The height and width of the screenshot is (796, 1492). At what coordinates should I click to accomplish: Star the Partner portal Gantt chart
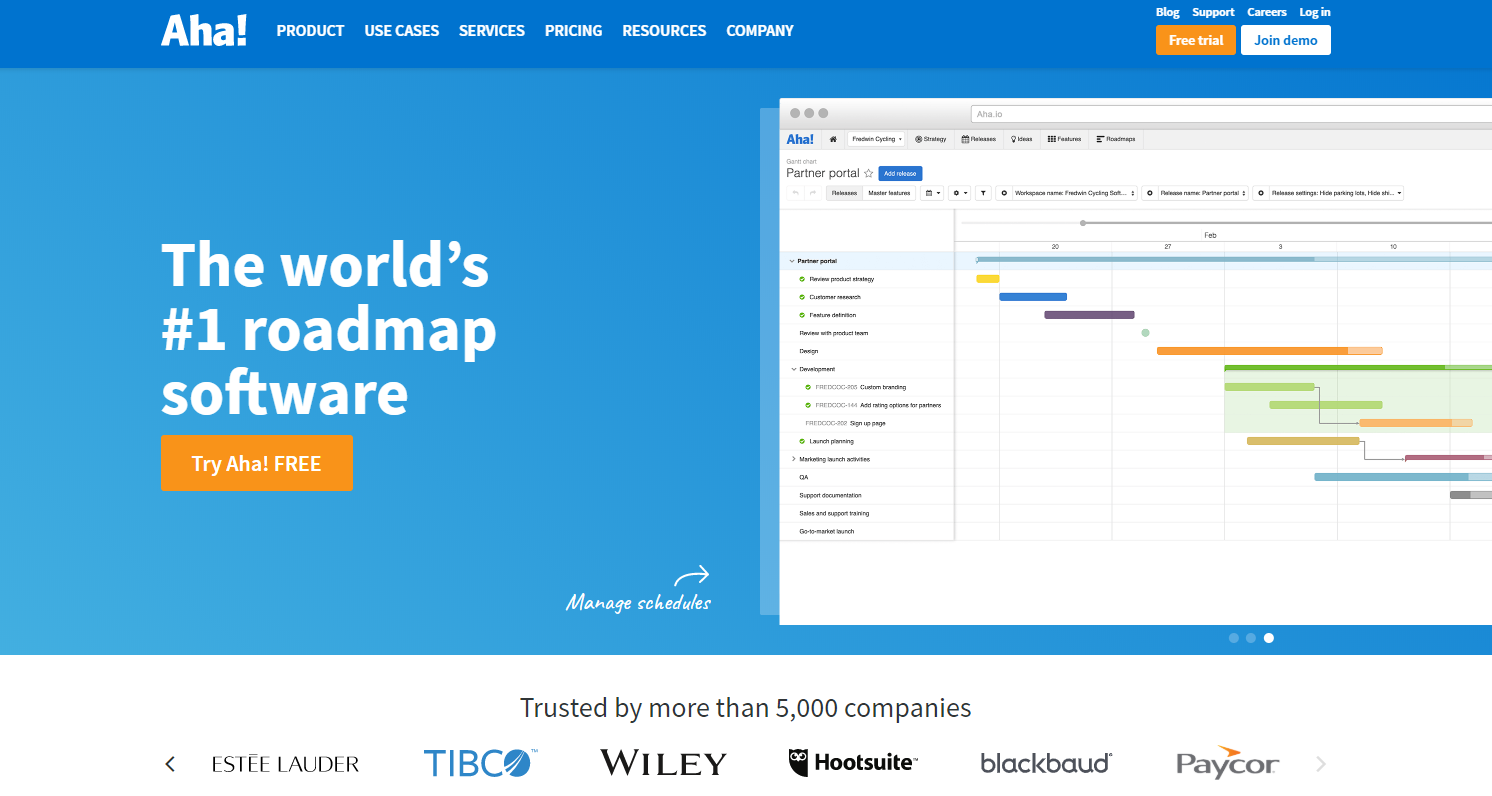click(x=869, y=173)
